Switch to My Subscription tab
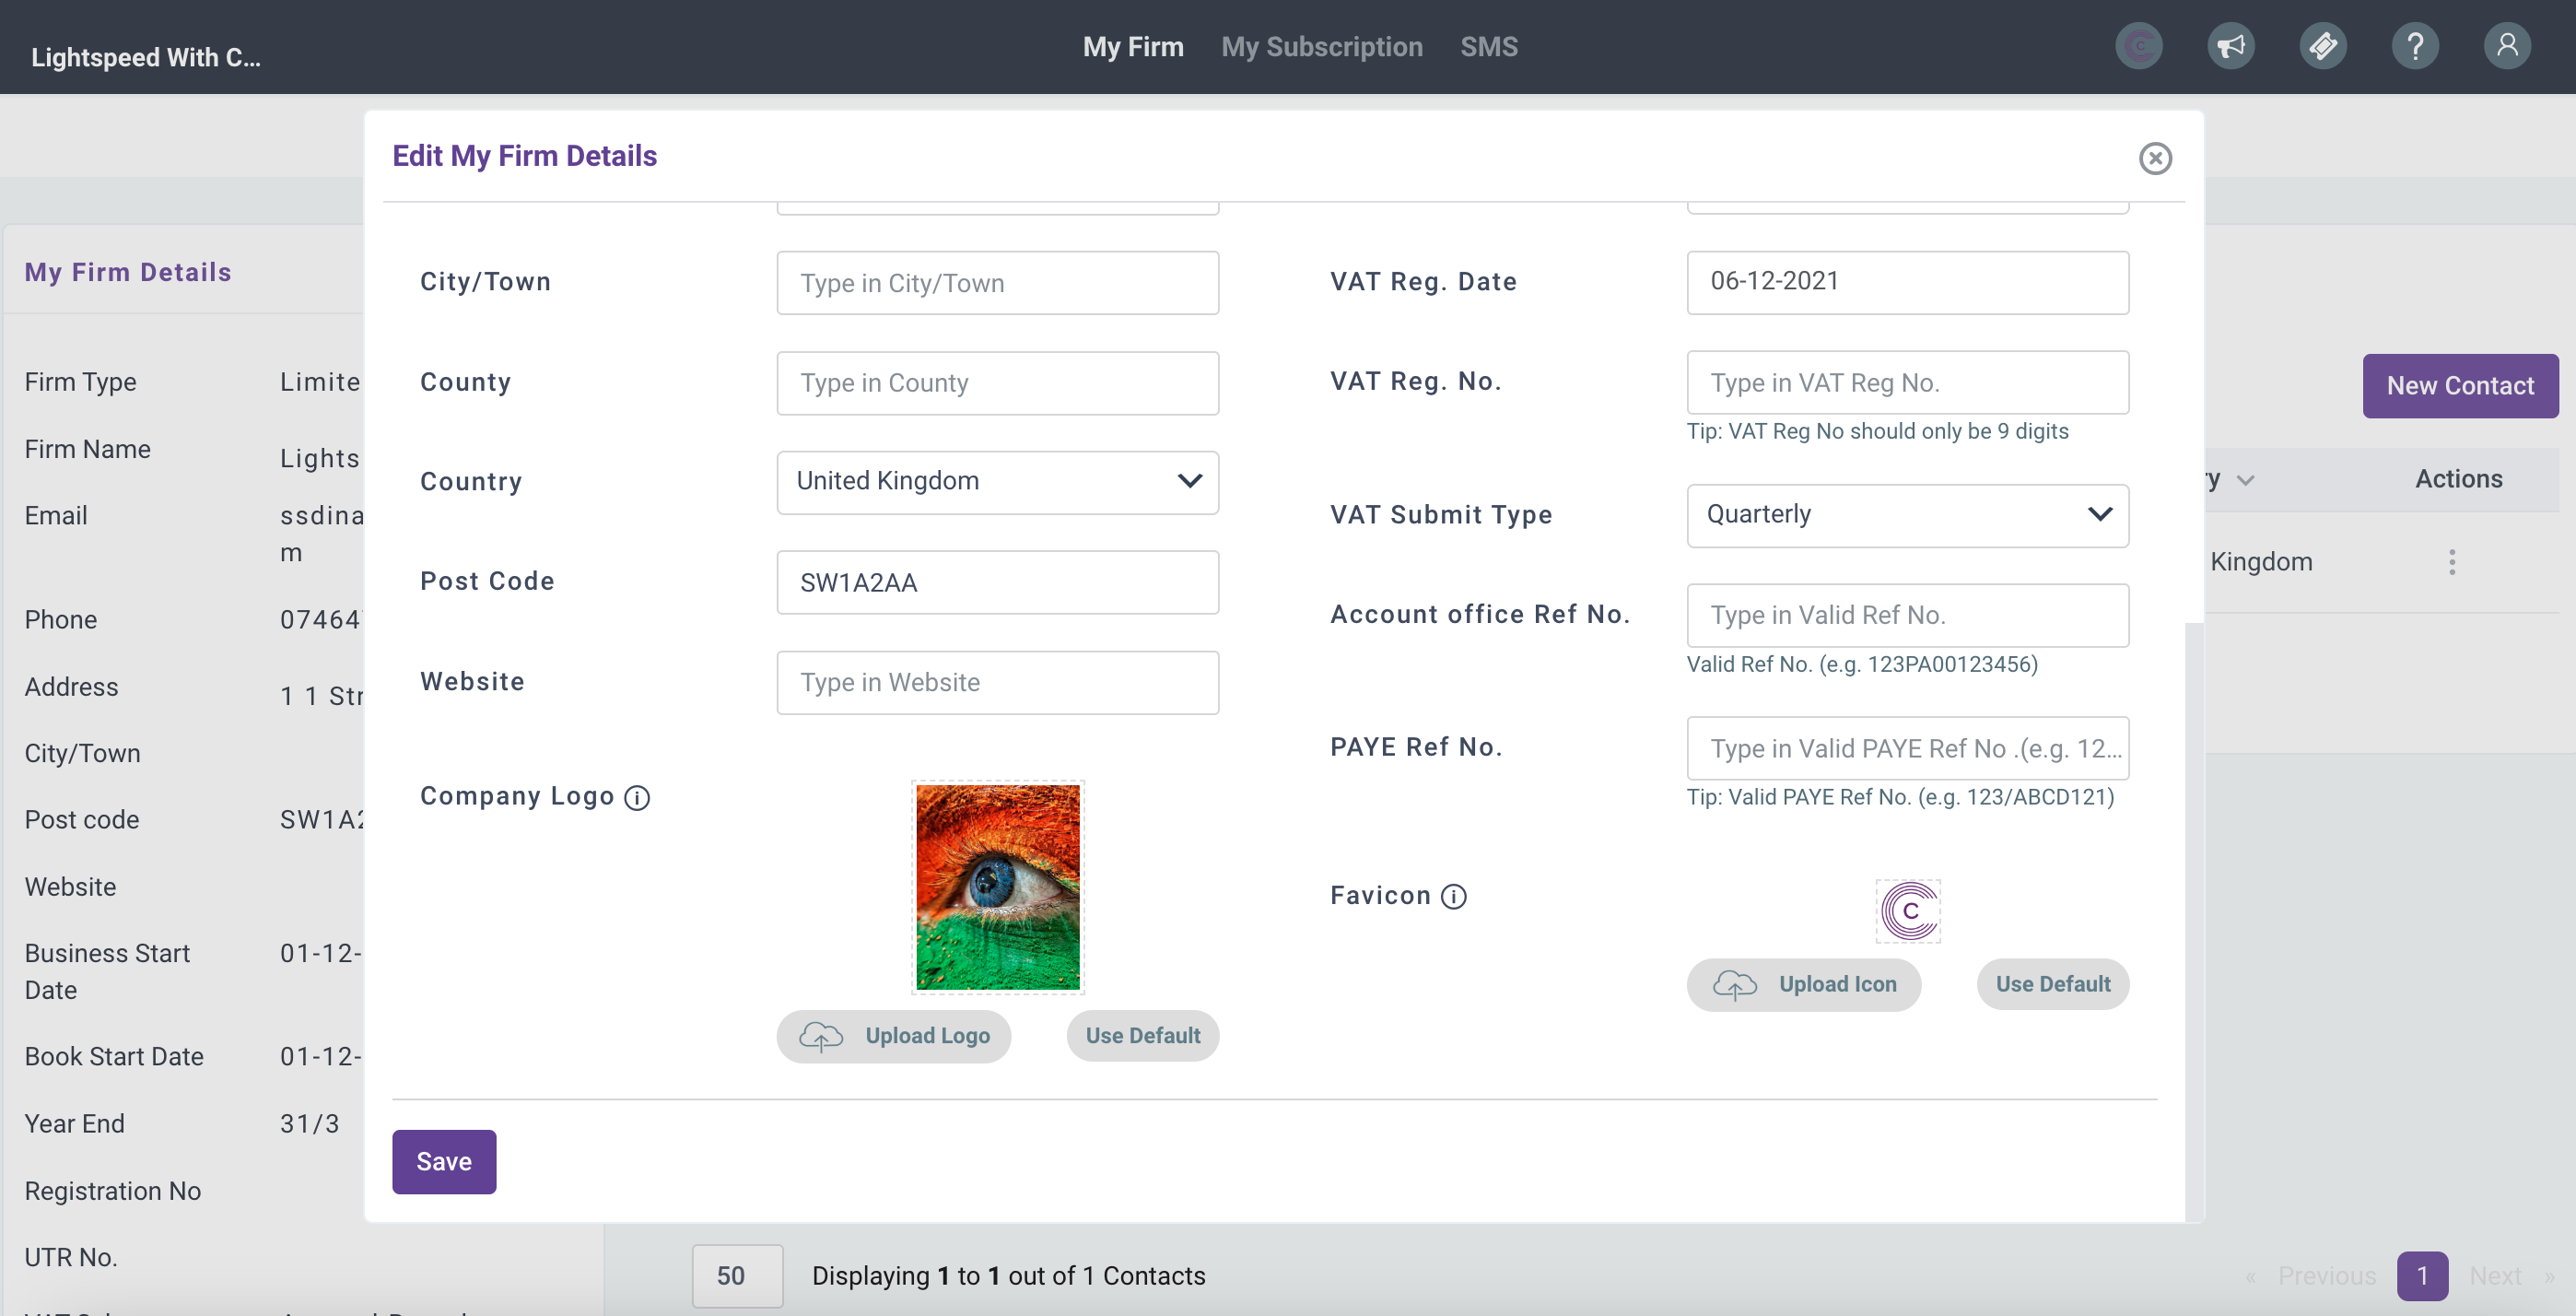This screenshot has height=1316, width=2576. pyautogui.click(x=1321, y=47)
